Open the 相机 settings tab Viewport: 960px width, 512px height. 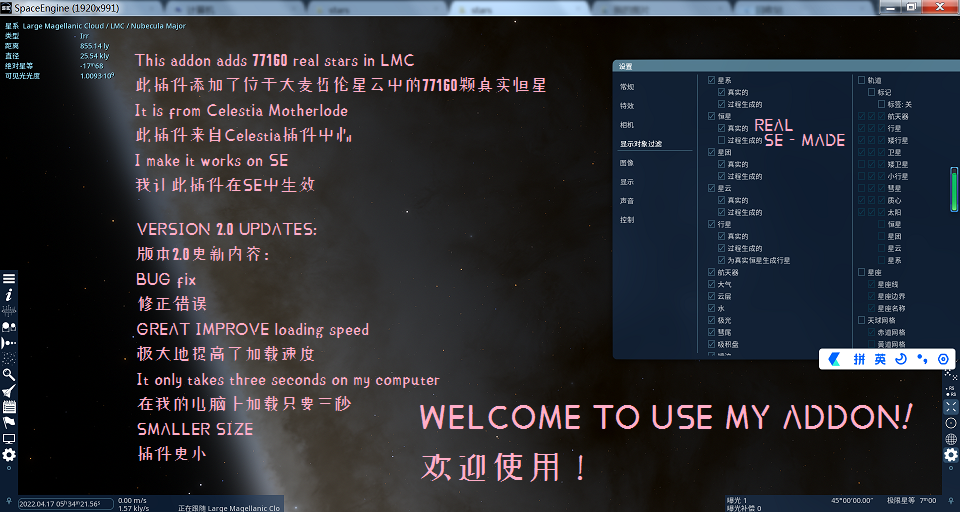[x=627, y=125]
